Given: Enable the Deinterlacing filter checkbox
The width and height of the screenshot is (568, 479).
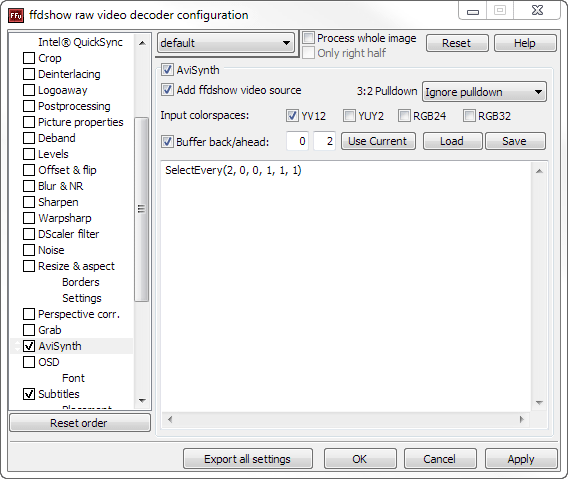Looking at the screenshot, I should tap(29, 74).
